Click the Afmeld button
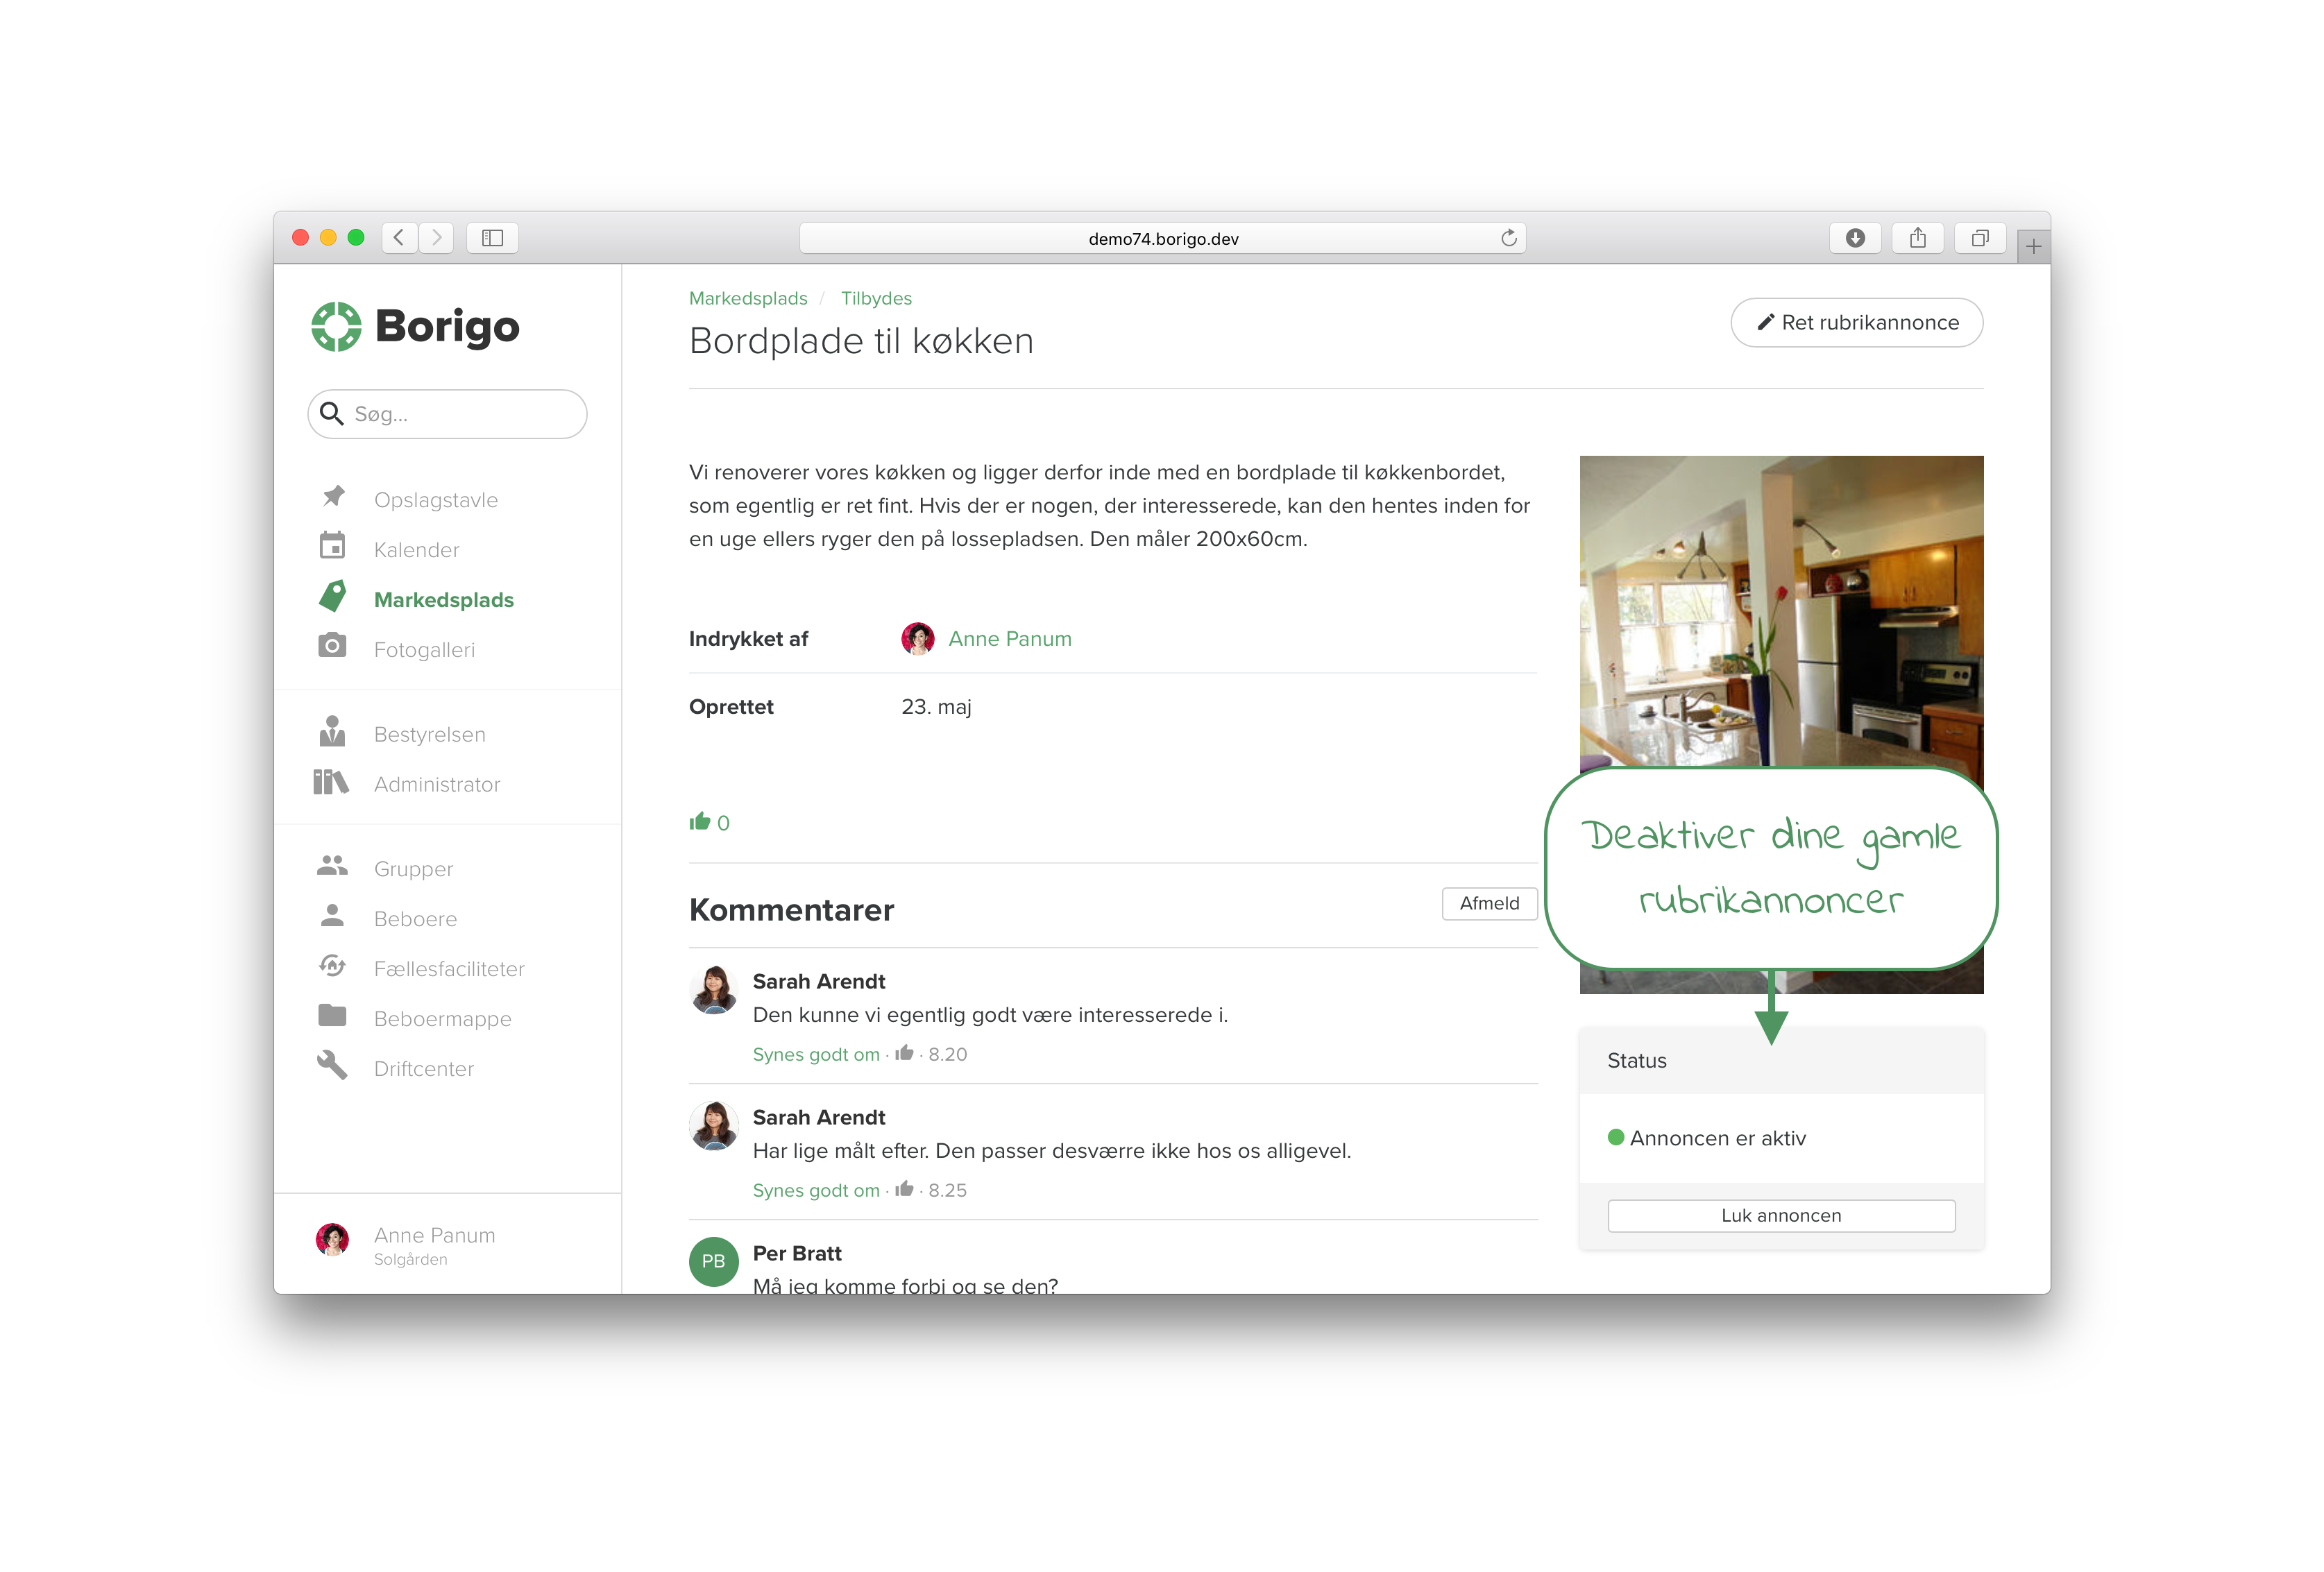Viewport: 2324px width, 1572px height. click(x=1489, y=903)
